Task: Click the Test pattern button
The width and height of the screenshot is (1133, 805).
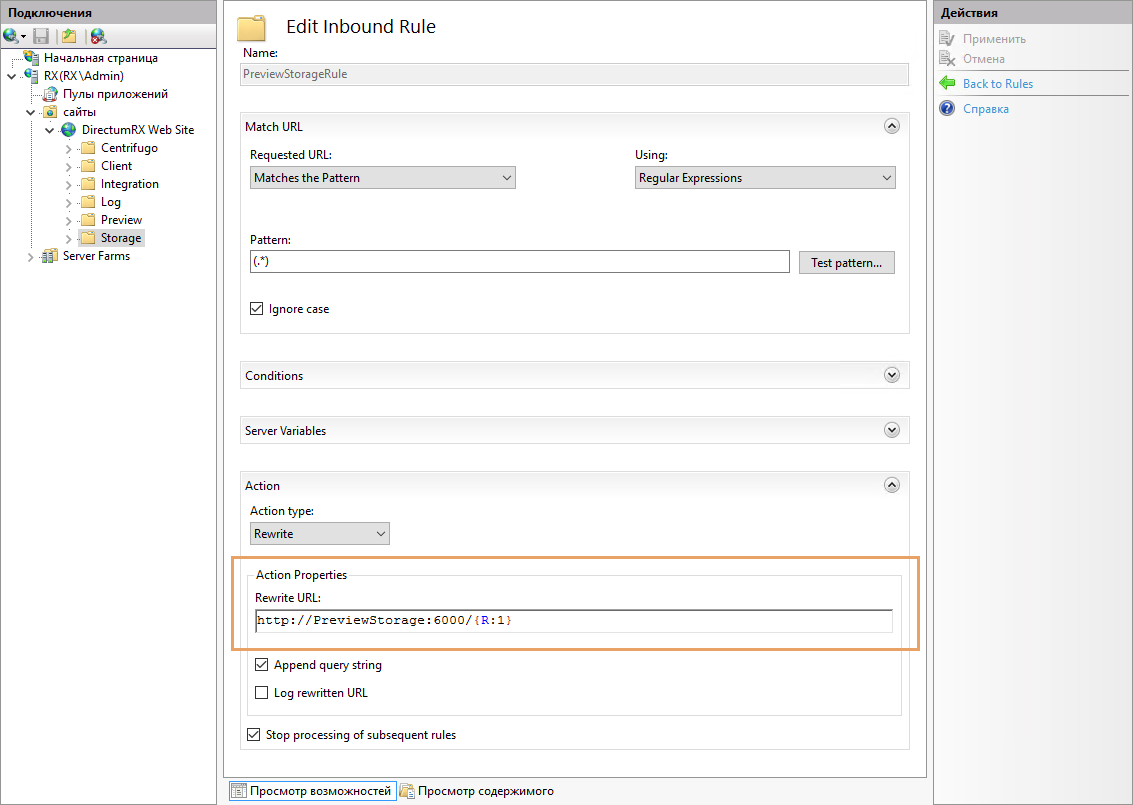Action: (846, 263)
